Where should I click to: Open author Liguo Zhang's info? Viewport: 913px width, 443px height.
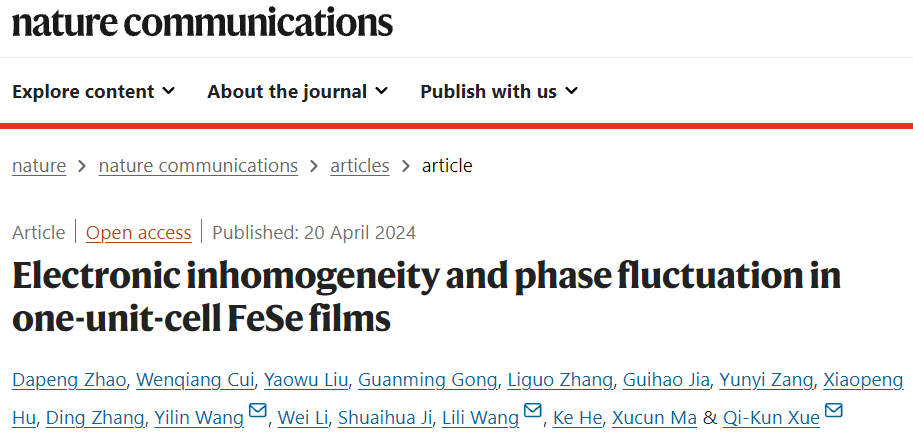tap(560, 381)
